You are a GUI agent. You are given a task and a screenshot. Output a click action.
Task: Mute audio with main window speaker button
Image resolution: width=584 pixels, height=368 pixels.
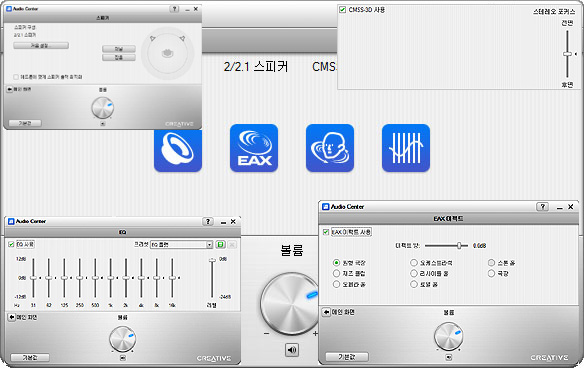coord(292,350)
